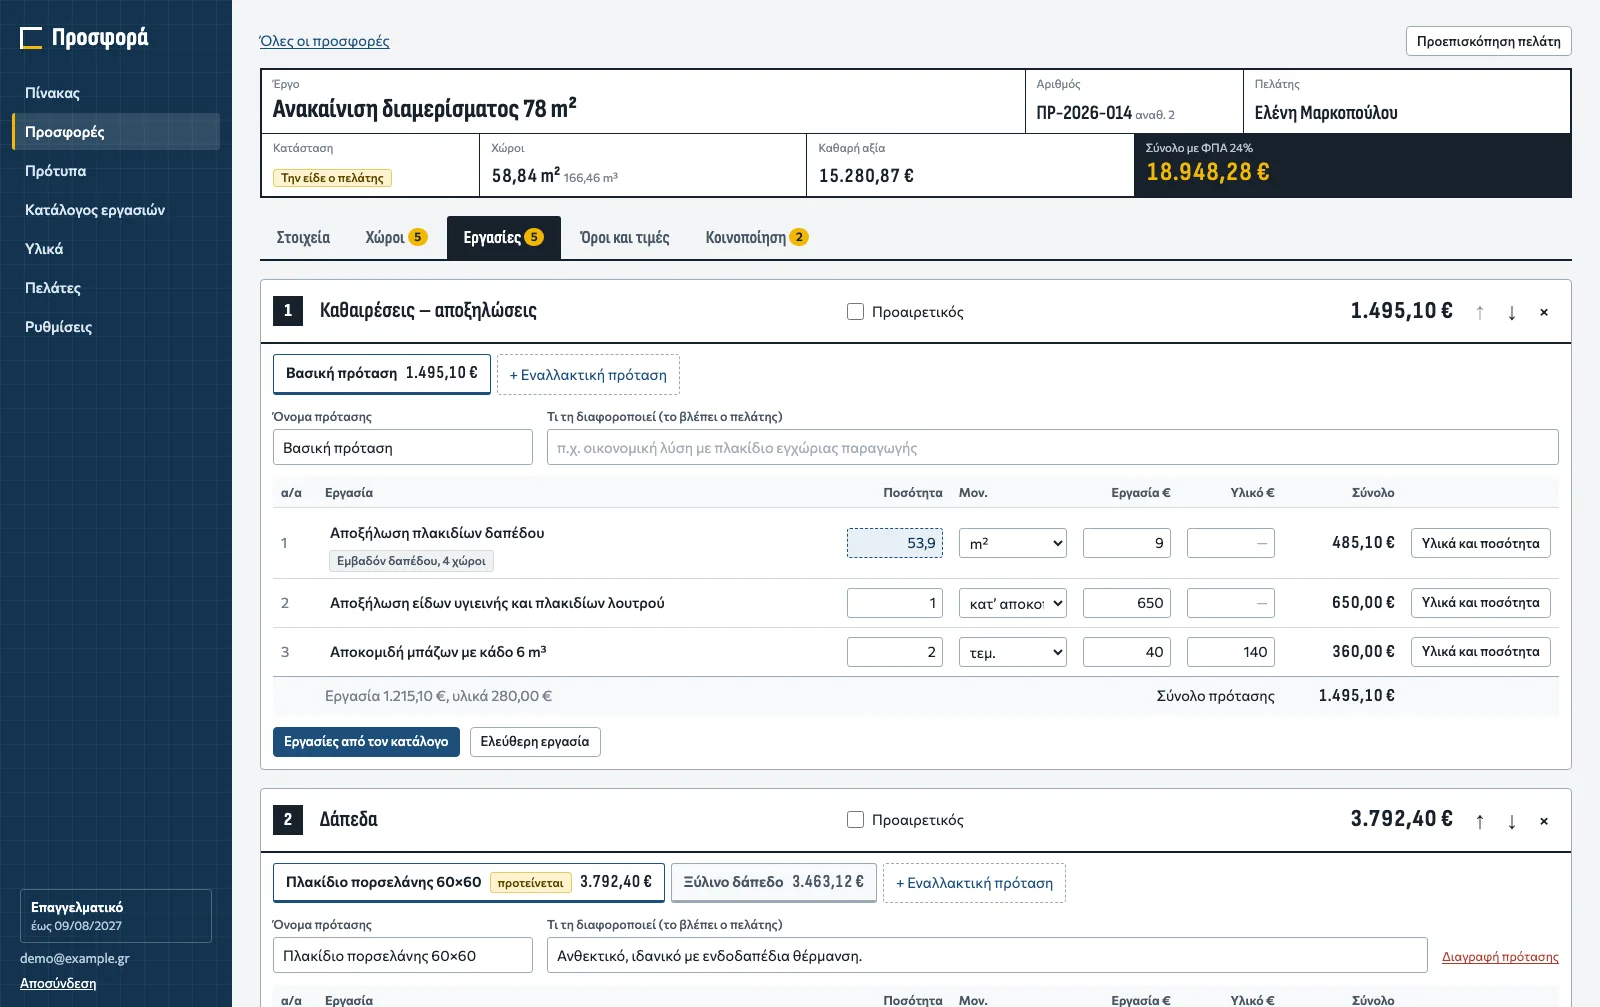Open Πρότυπα in the sidebar
Viewport: 1600px width, 1007px height.
(x=116, y=171)
